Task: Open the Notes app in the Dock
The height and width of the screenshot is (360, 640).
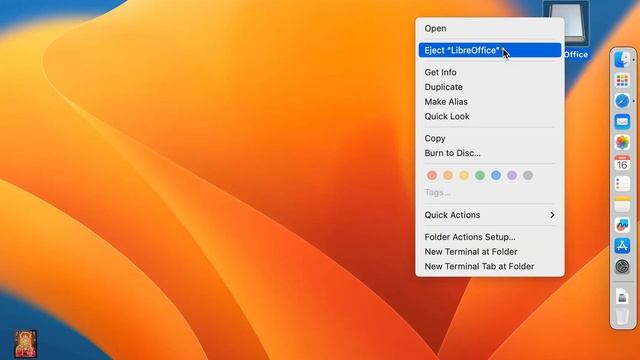Action: (622, 204)
